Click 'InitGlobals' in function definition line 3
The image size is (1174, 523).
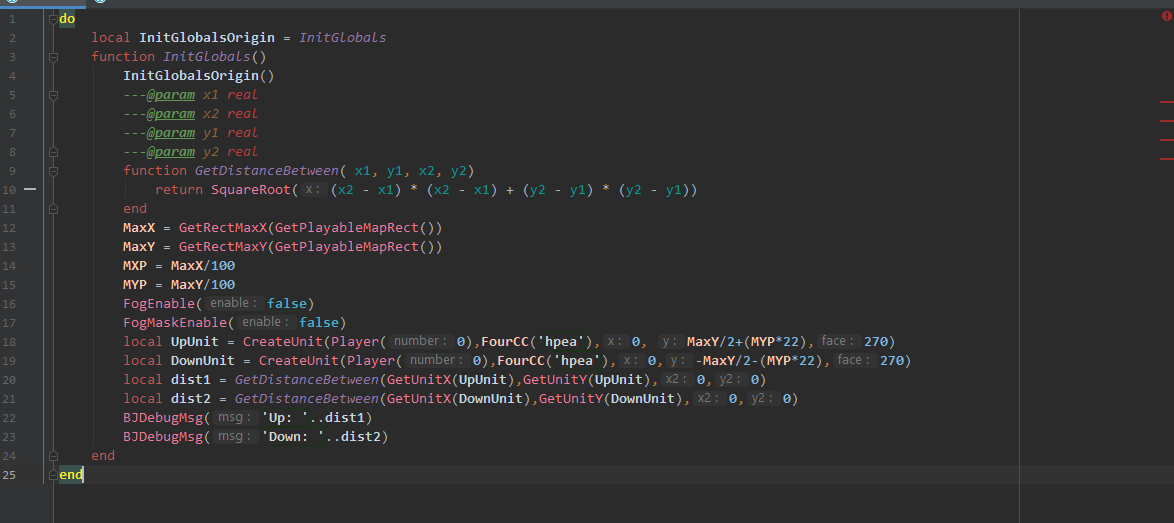click(x=207, y=57)
